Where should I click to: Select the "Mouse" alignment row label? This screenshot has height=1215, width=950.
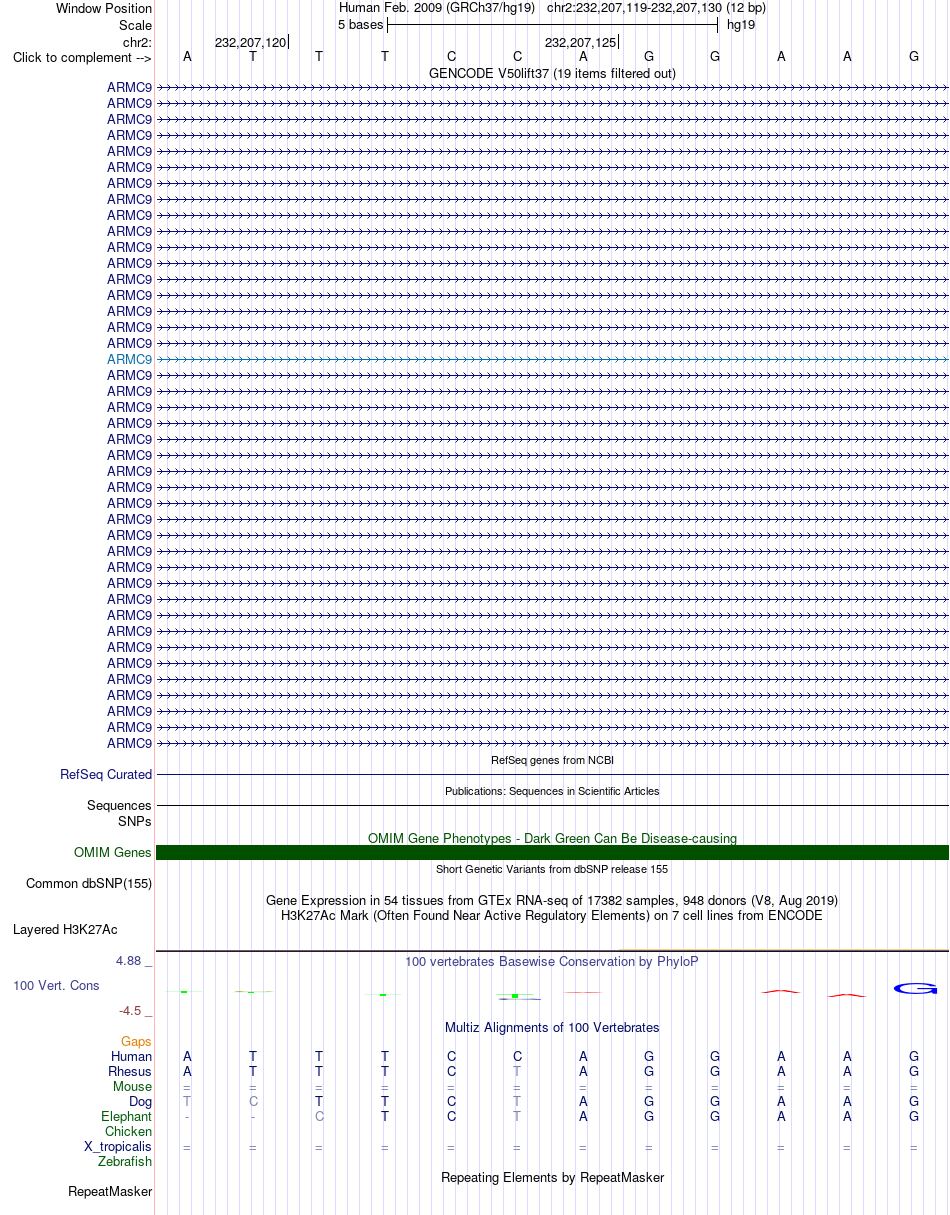click(x=132, y=1086)
